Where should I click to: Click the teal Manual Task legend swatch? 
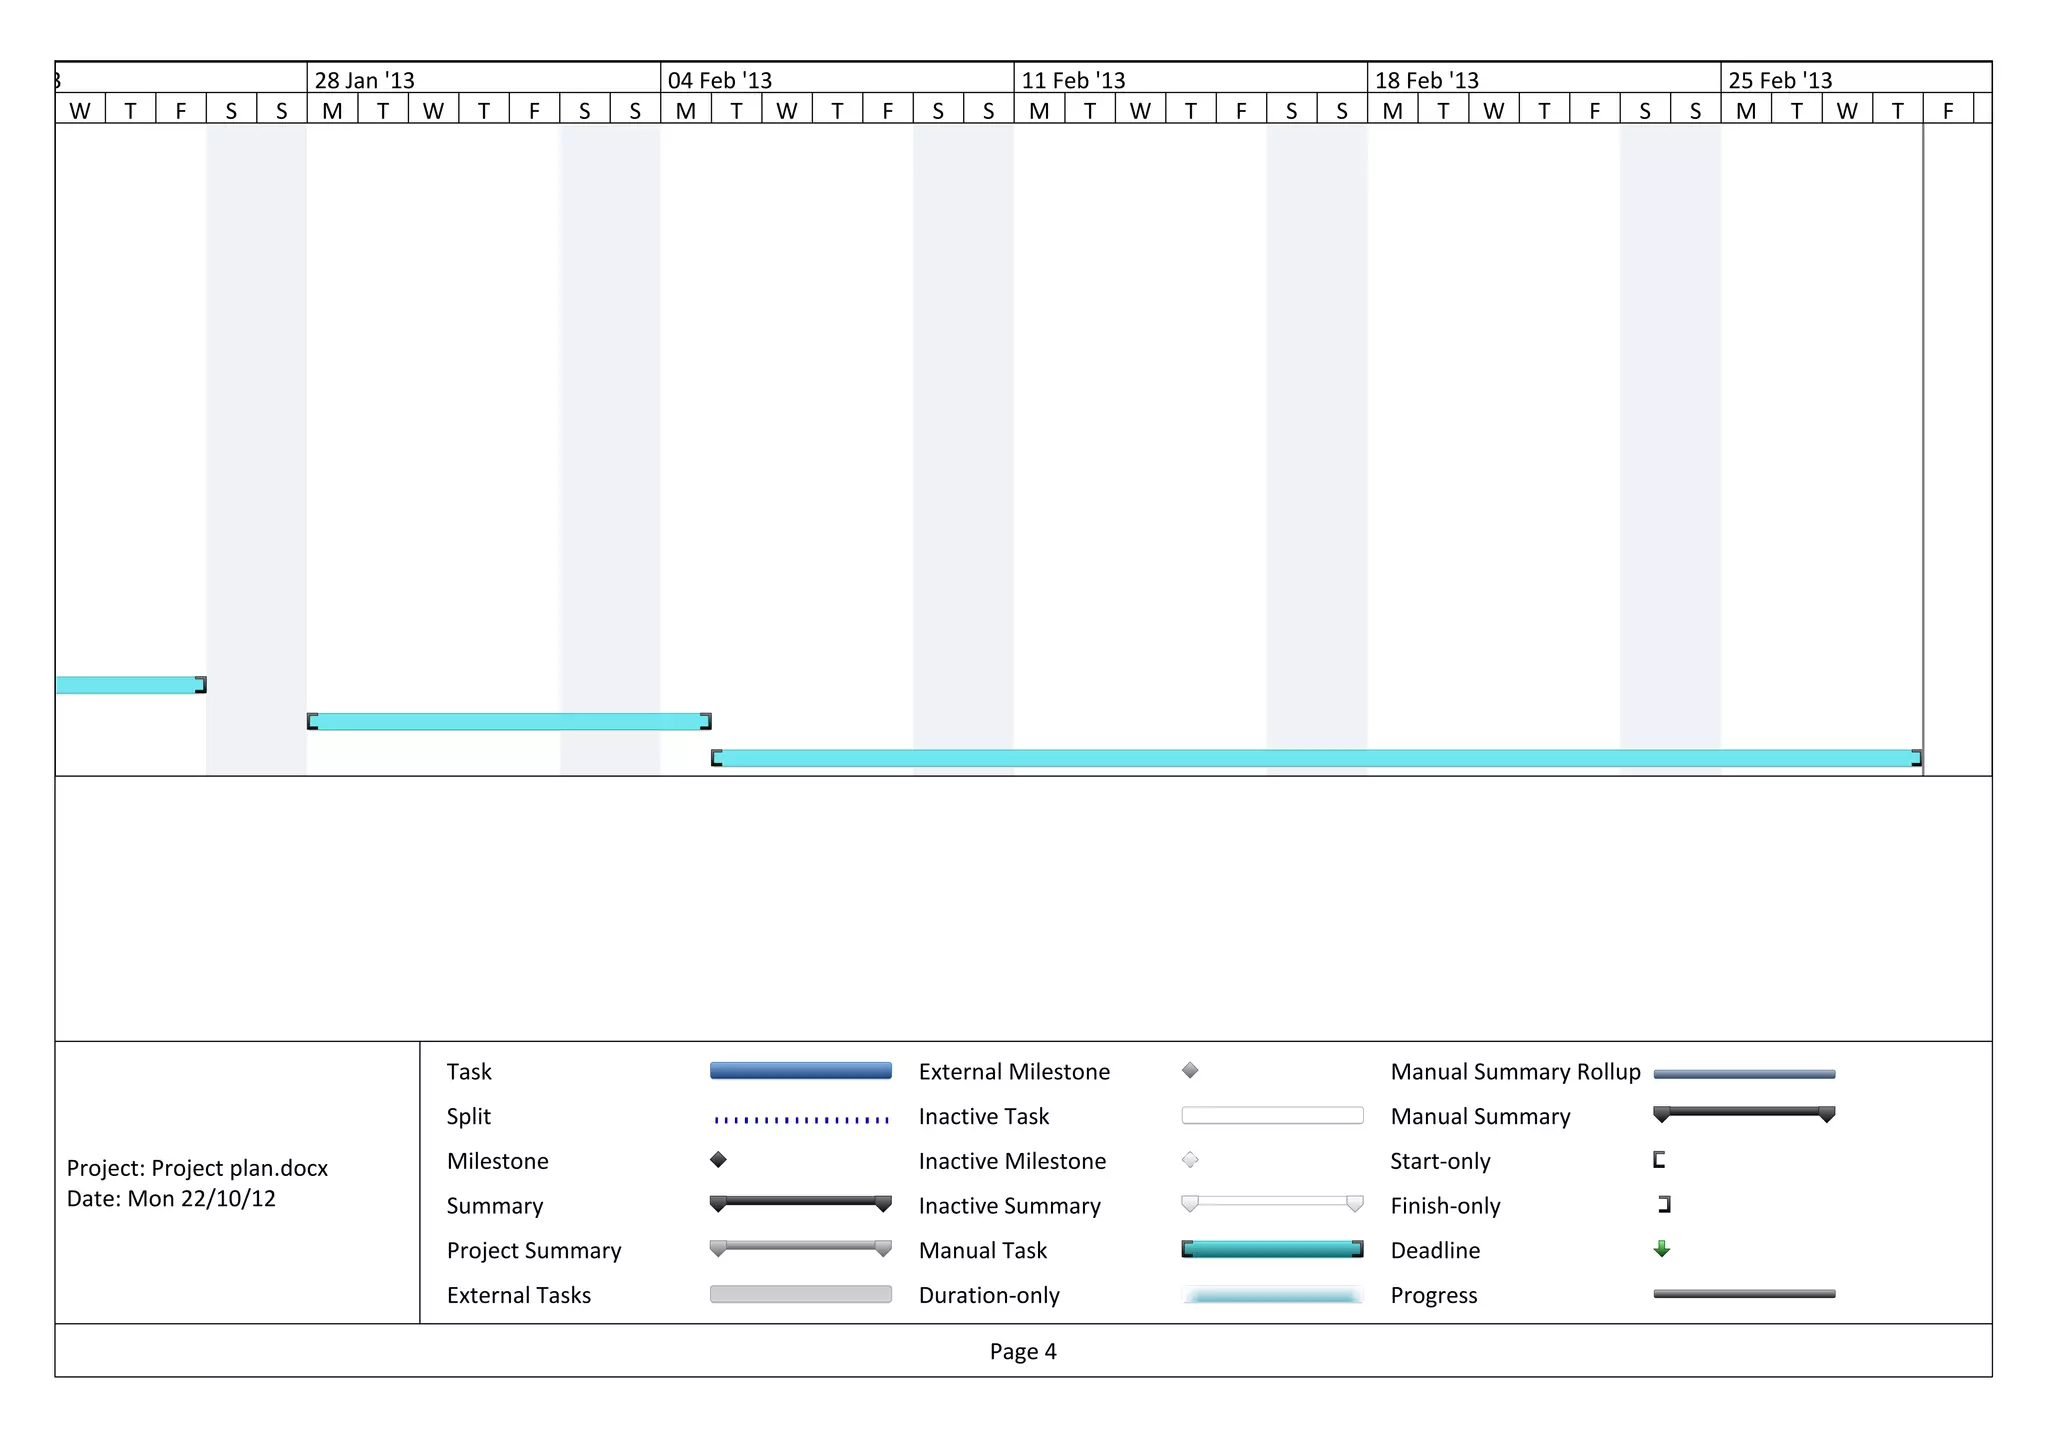tap(1272, 1249)
